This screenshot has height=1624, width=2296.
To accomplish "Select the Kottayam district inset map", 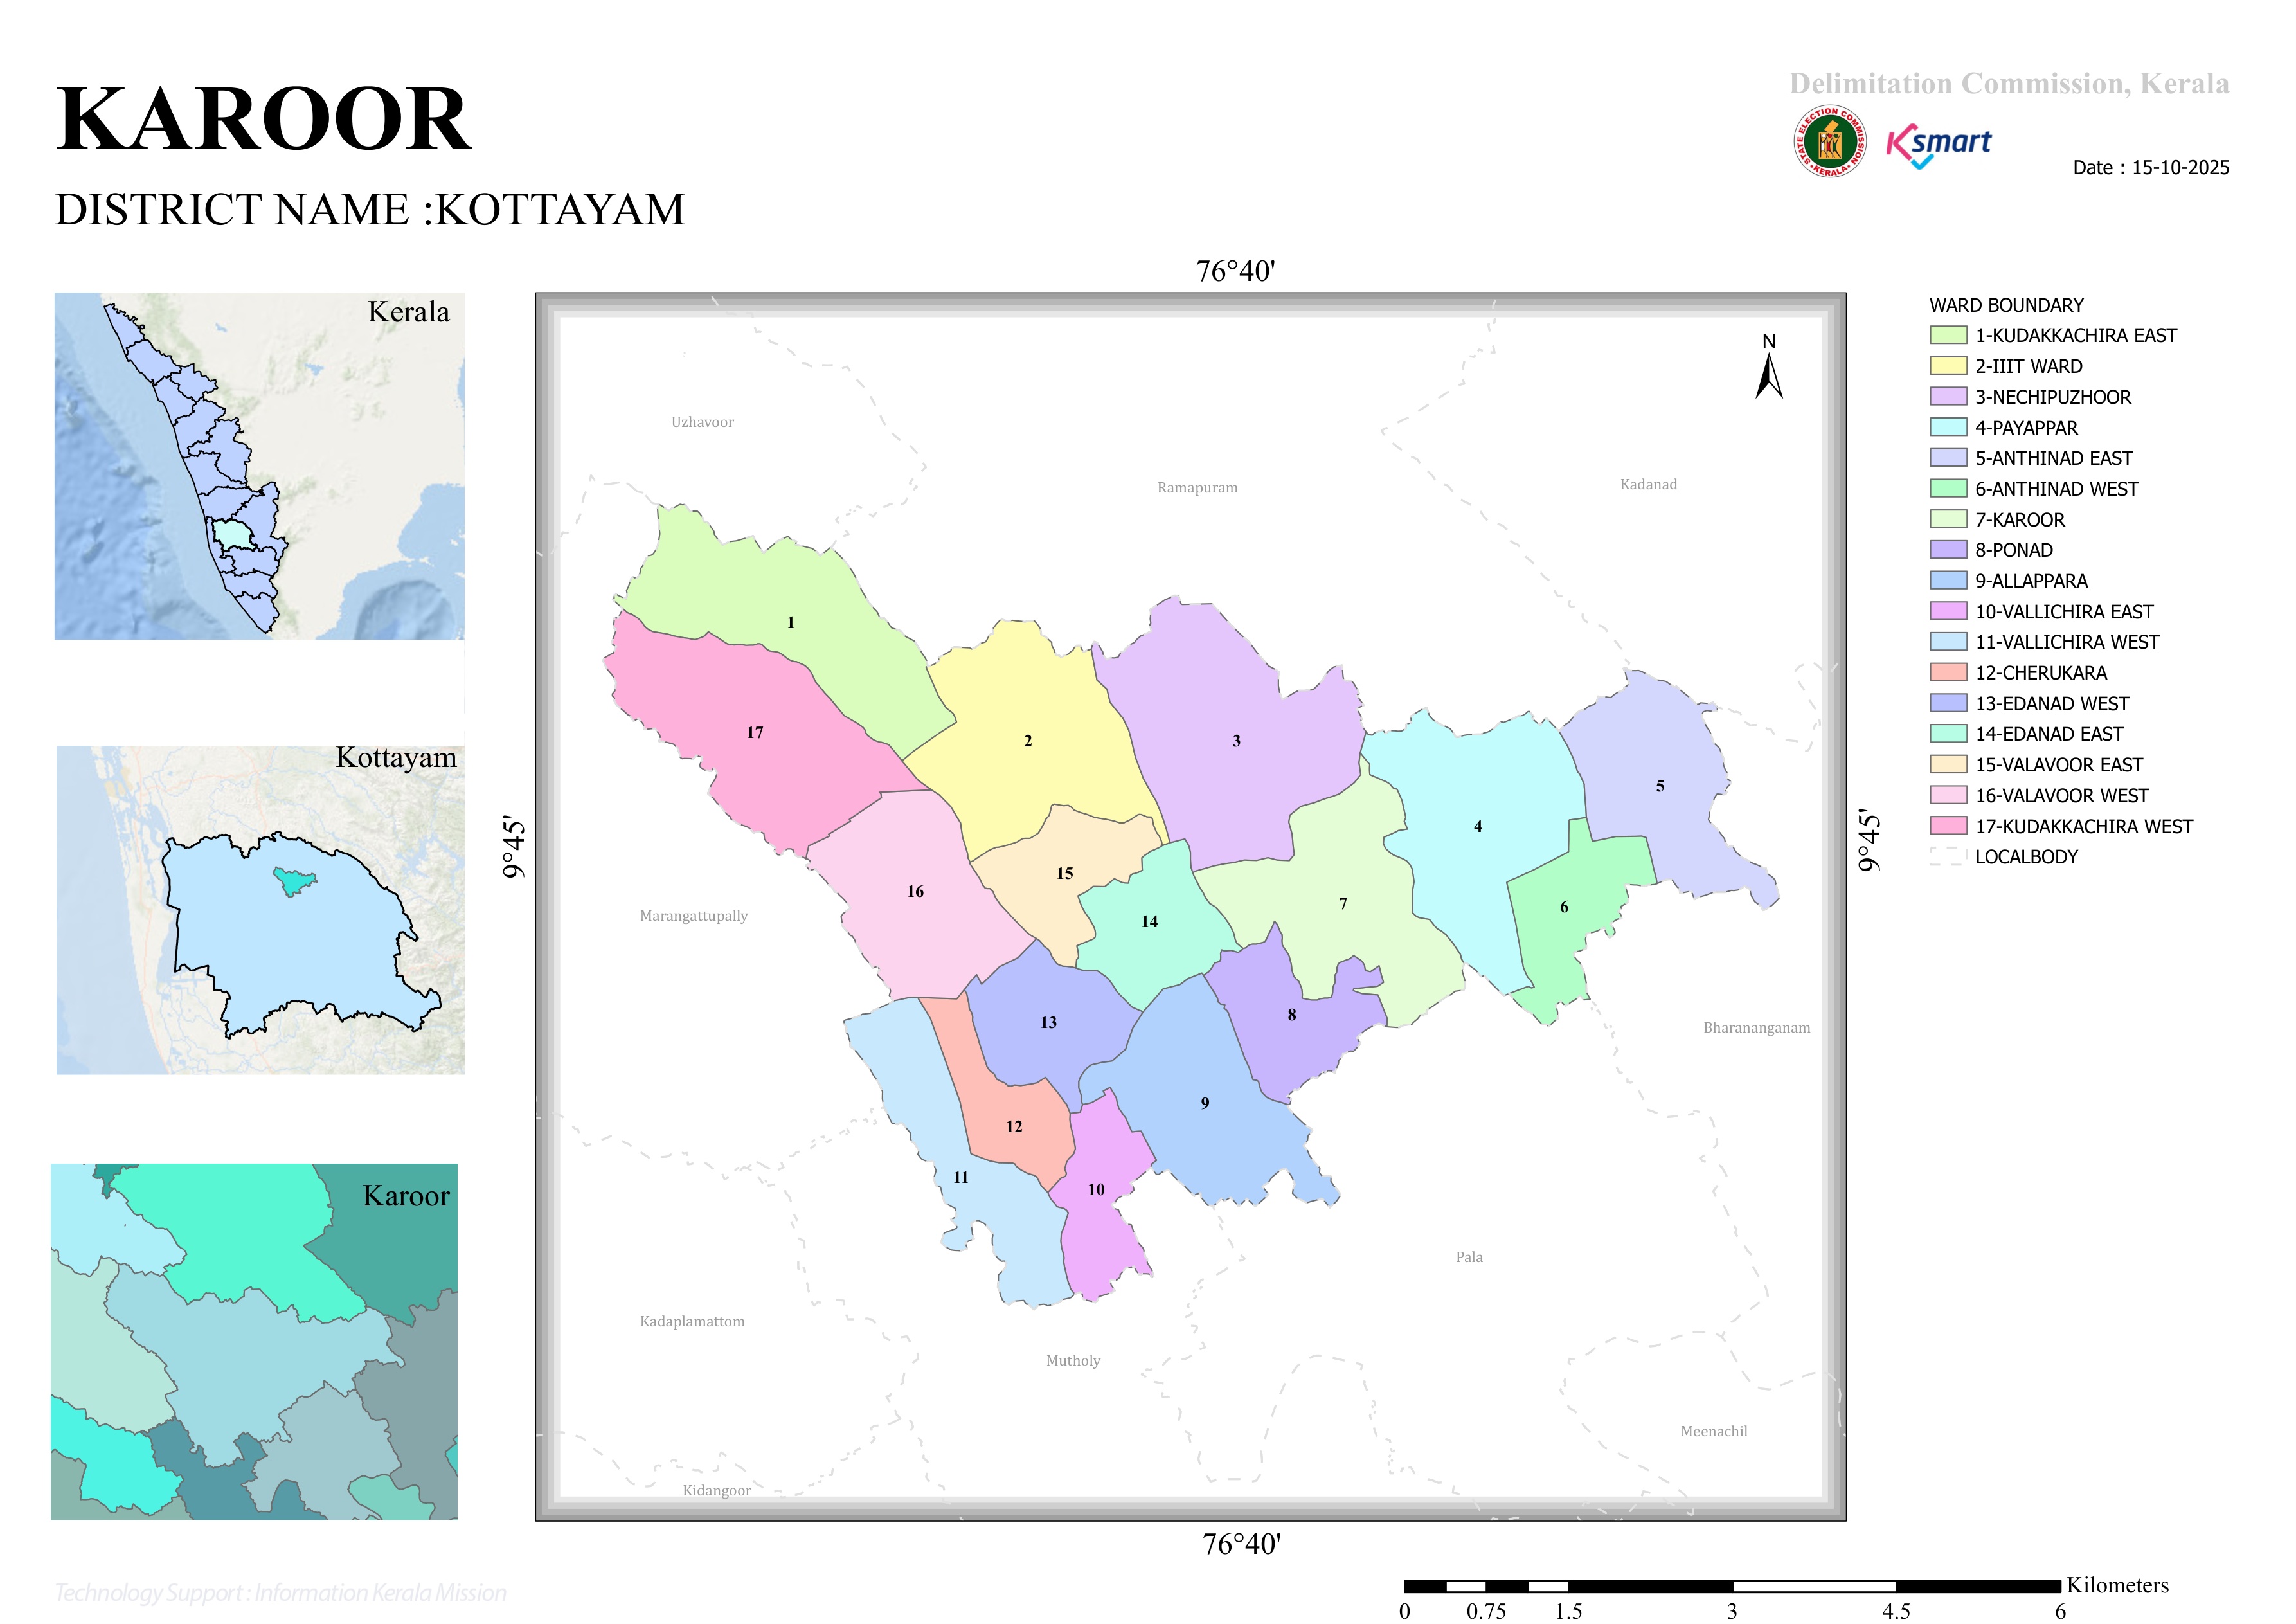I will (260, 910).
